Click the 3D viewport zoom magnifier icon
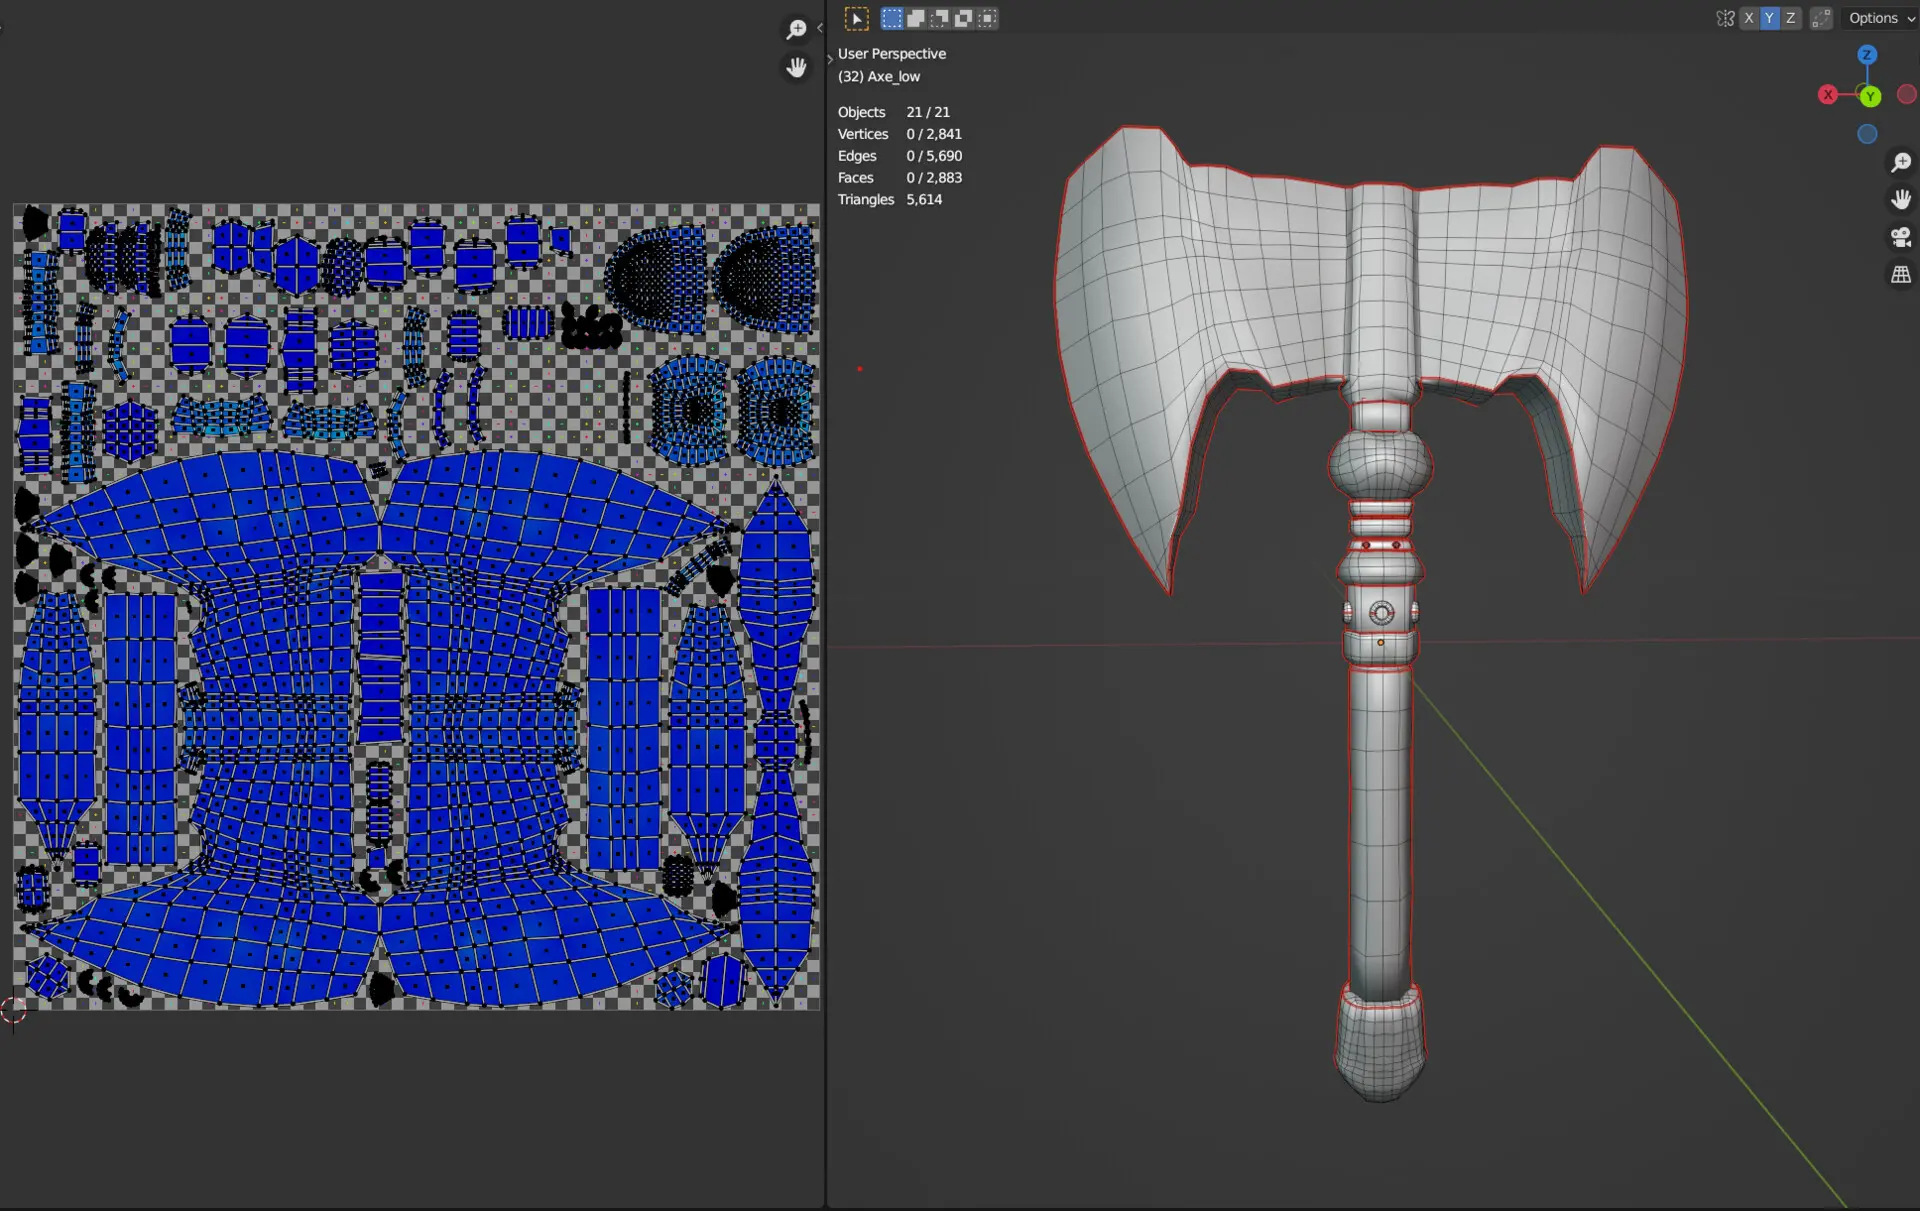Image resolution: width=1920 pixels, height=1211 pixels. 1900,162
